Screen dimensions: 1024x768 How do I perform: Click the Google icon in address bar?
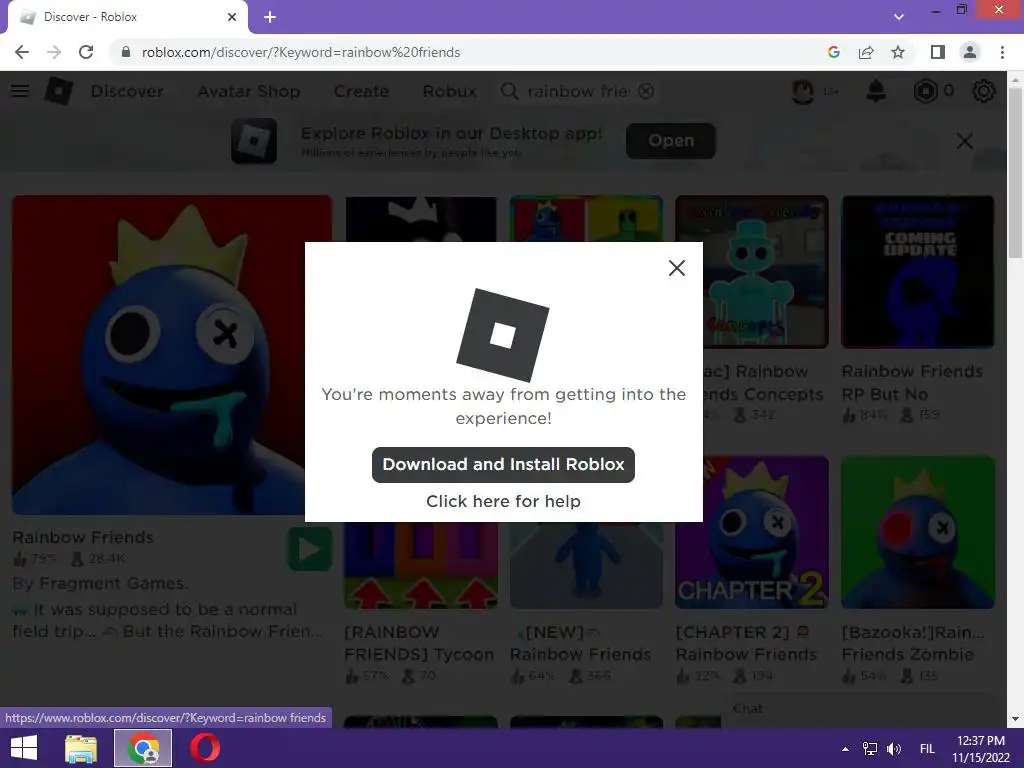[x=833, y=52]
